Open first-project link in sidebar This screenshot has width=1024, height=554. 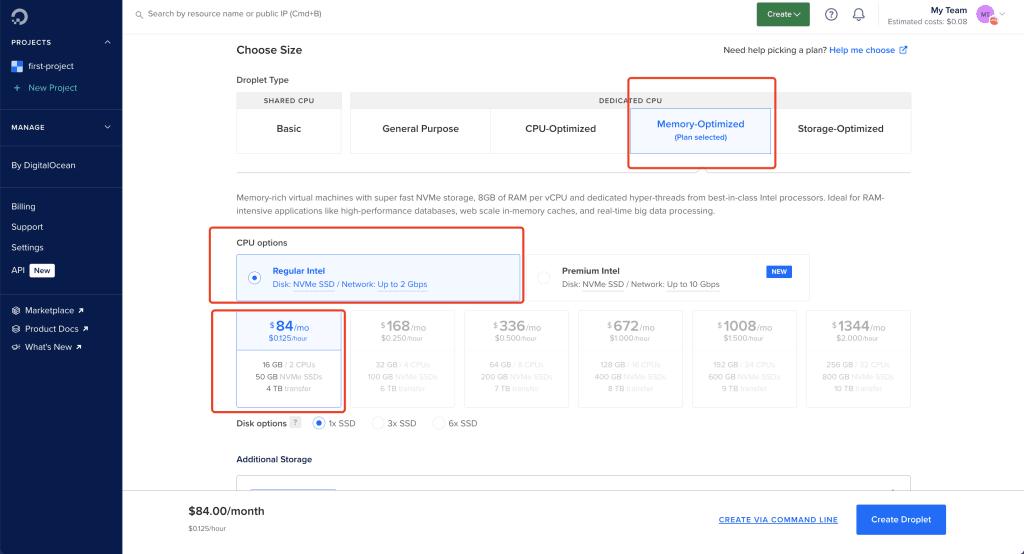[51, 66]
